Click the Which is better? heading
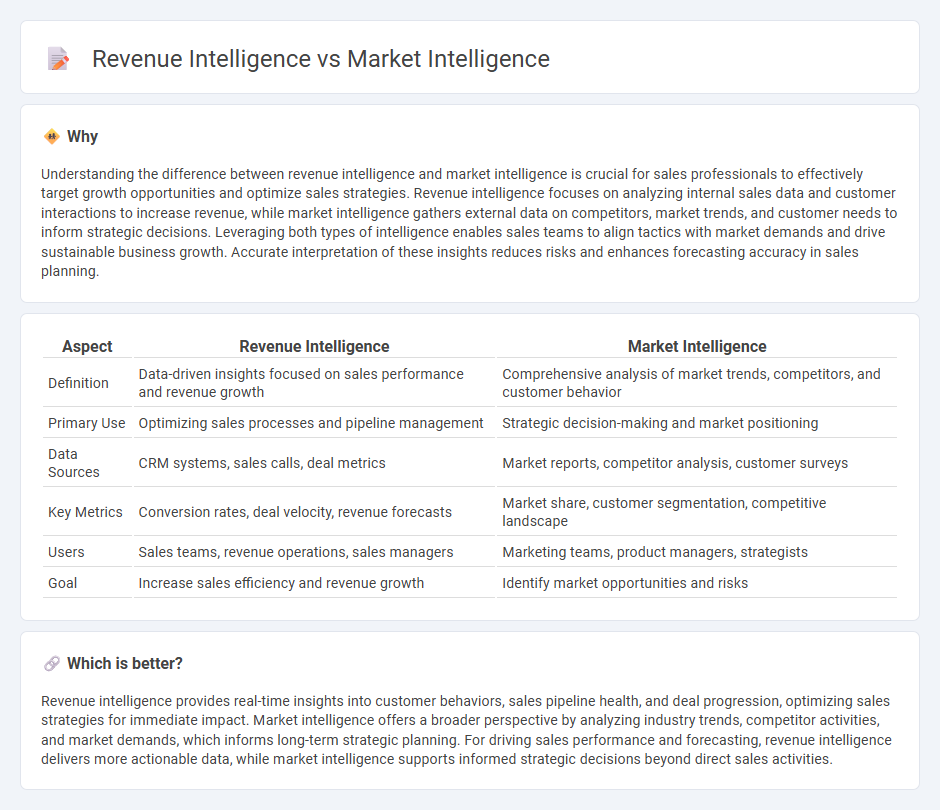This screenshot has width=940, height=810. click(125, 664)
